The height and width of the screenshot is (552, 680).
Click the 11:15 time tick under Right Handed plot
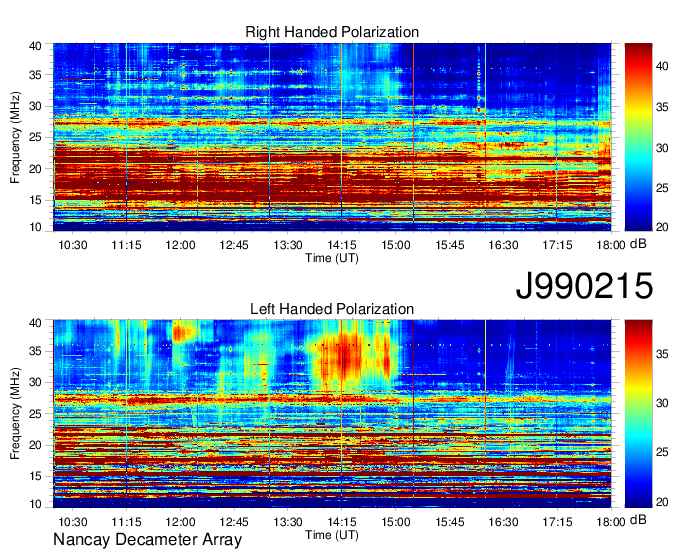pos(126,245)
